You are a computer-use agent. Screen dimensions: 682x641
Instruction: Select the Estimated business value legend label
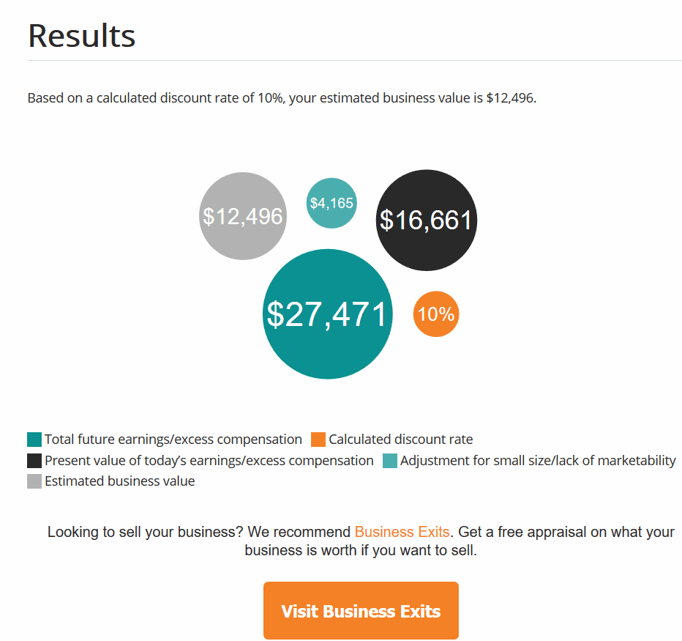pyautogui.click(x=120, y=481)
